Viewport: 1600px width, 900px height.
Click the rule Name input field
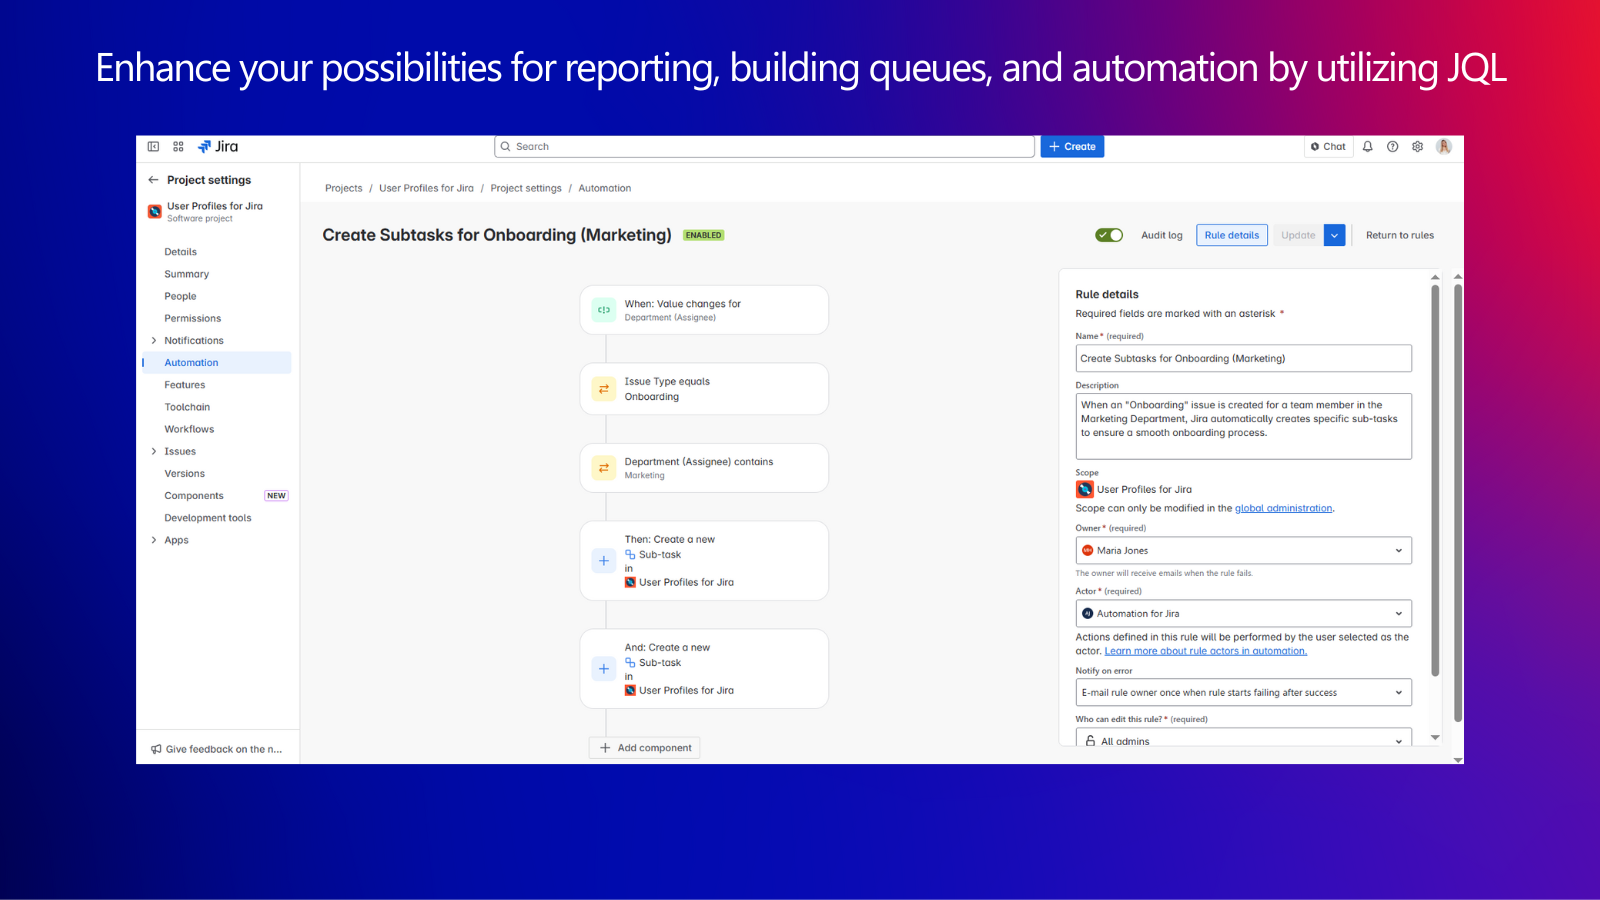click(1243, 359)
